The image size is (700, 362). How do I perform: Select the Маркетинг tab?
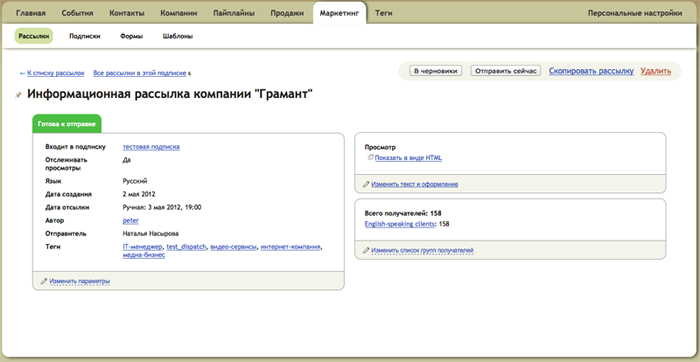coord(339,13)
